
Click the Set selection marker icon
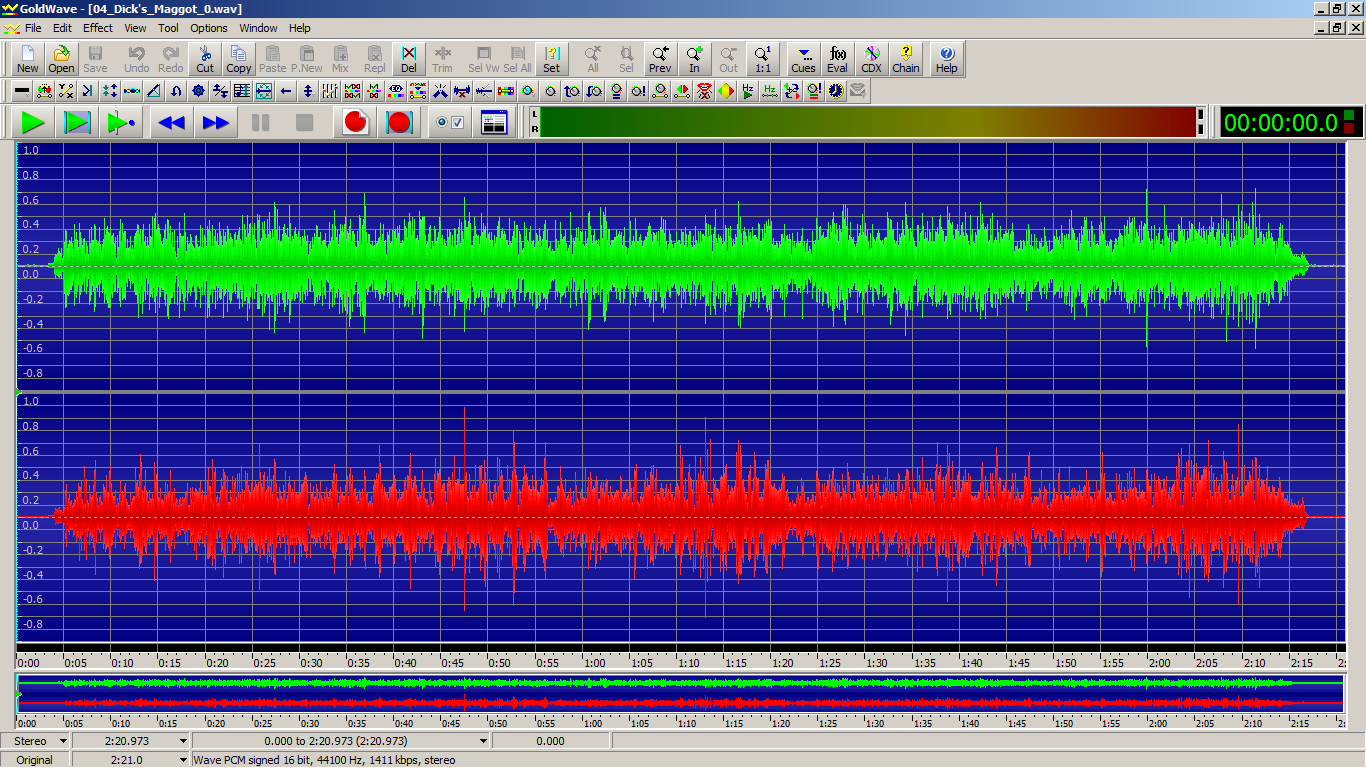(x=551, y=59)
